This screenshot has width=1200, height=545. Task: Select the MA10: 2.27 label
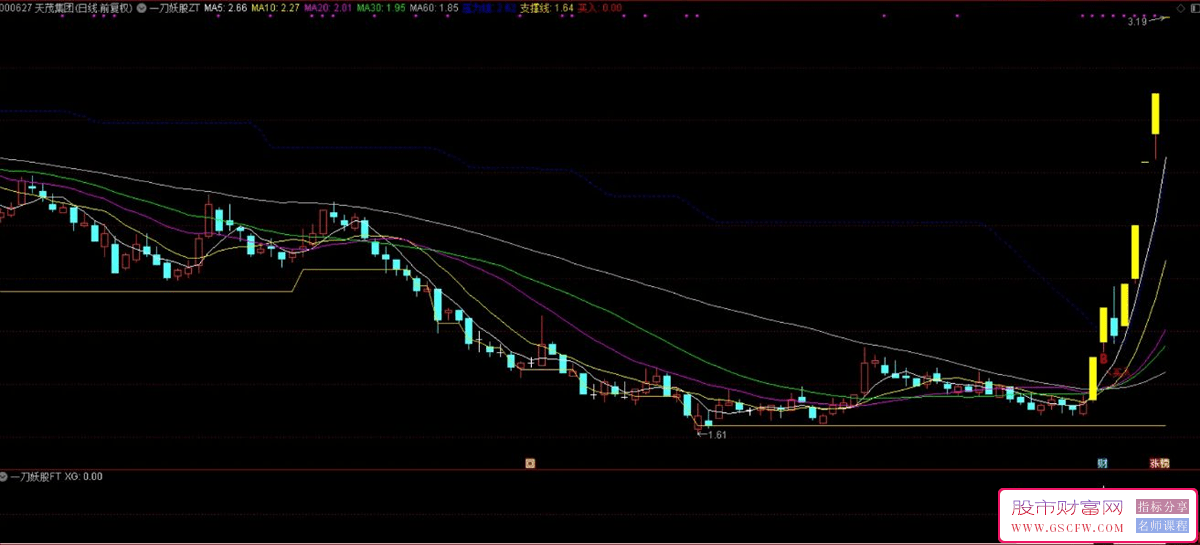(x=275, y=7)
